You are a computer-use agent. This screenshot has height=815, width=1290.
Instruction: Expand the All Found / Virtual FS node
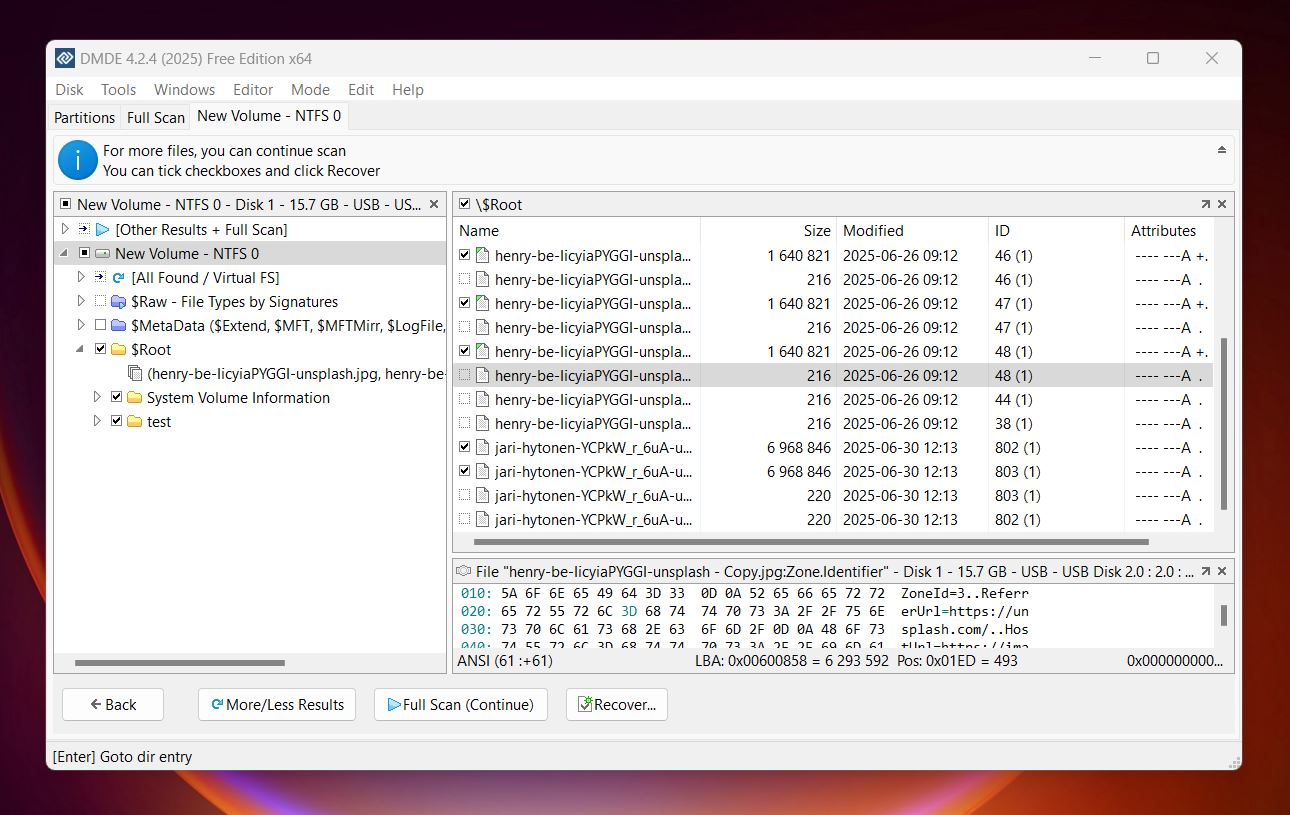(x=82, y=277)
